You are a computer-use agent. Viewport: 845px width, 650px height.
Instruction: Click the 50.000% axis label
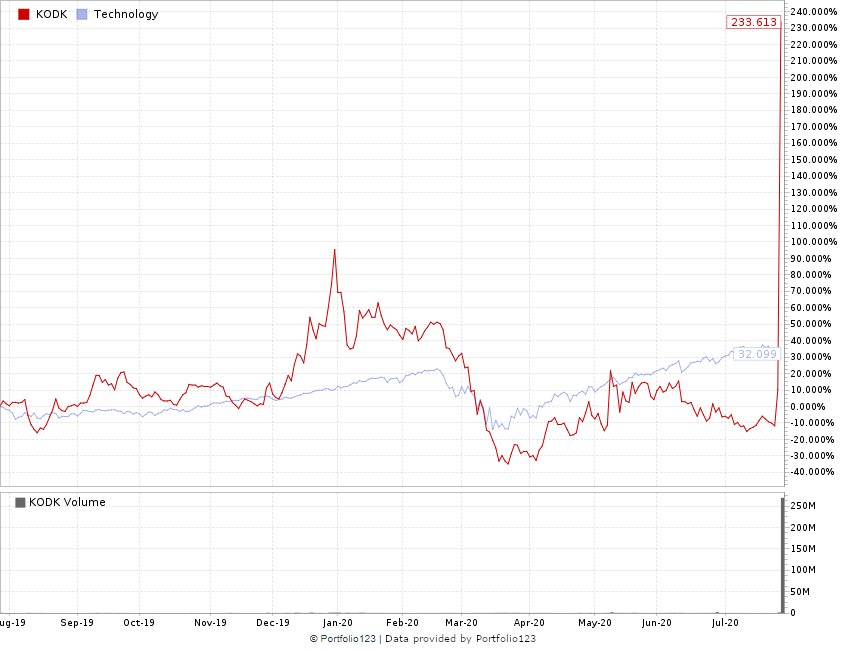(x=811, y=324)
